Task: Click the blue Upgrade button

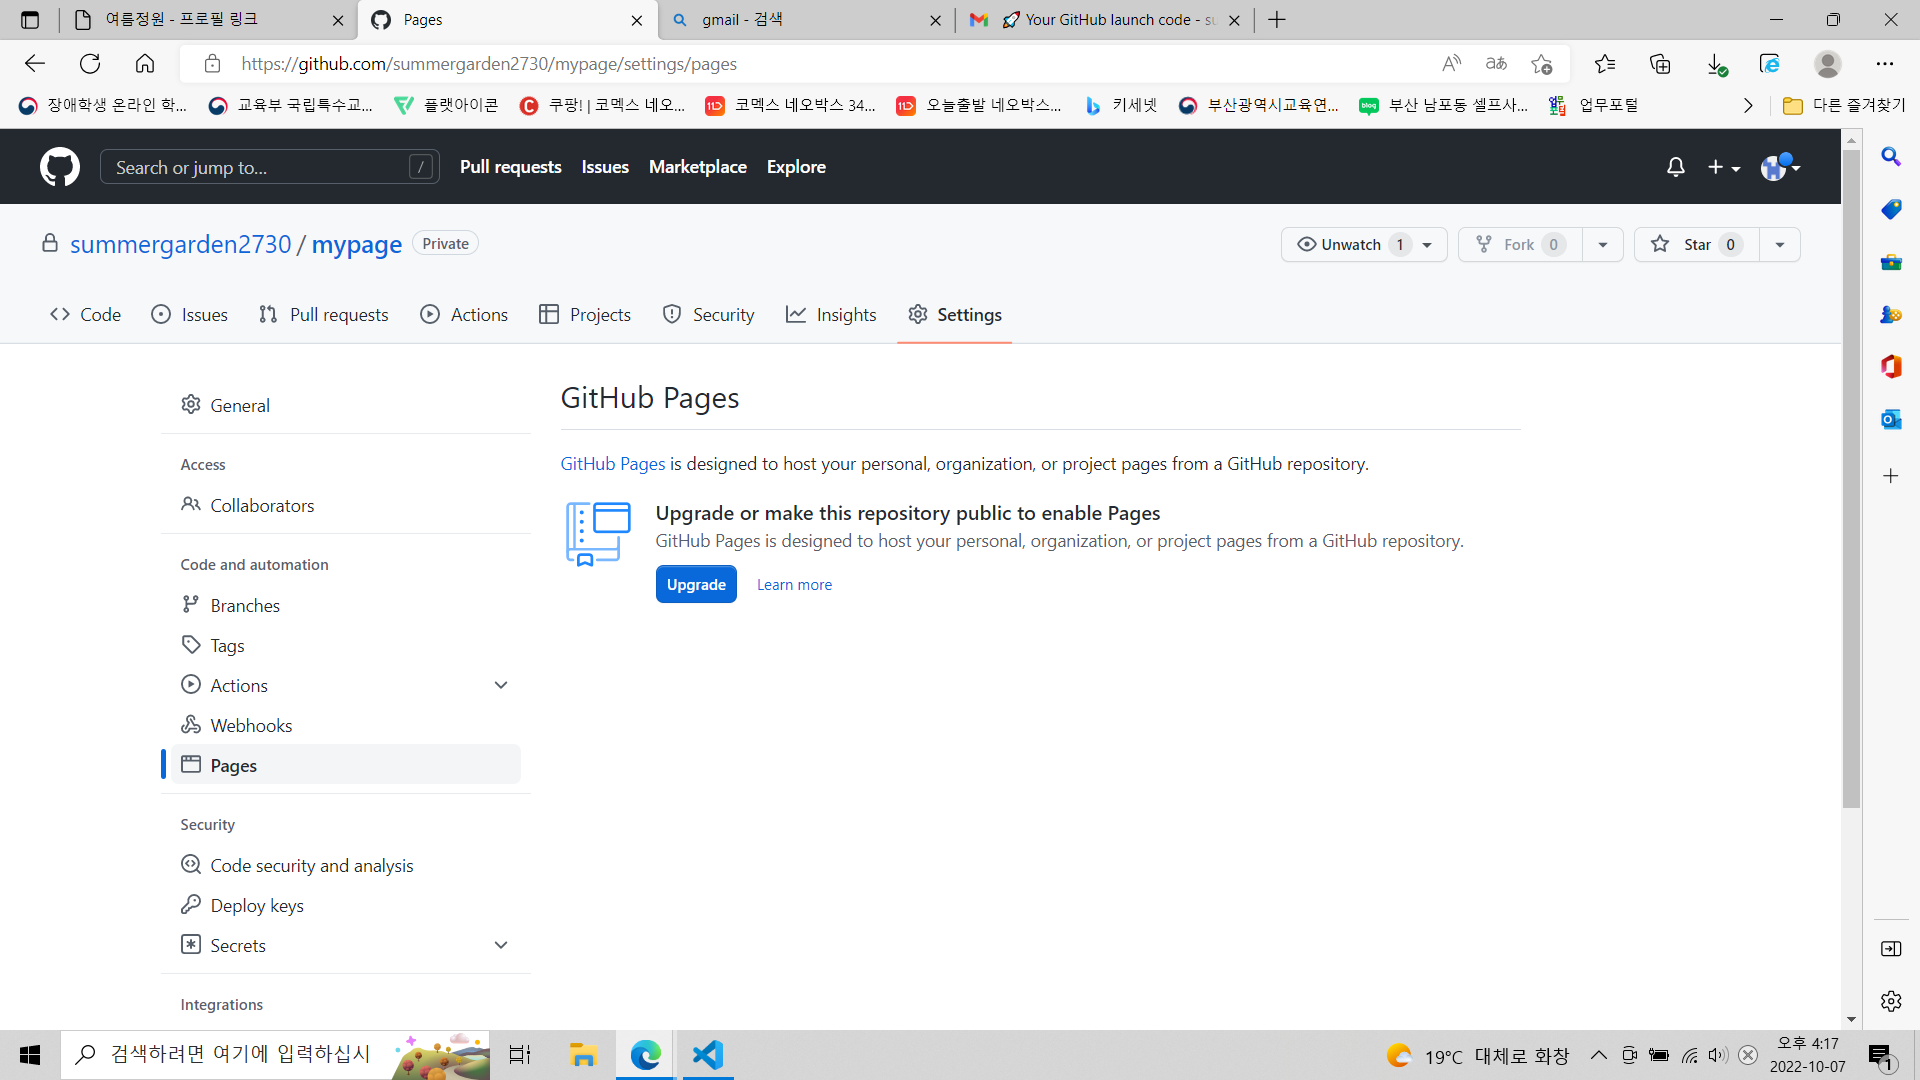Action: tap(696, 584)
